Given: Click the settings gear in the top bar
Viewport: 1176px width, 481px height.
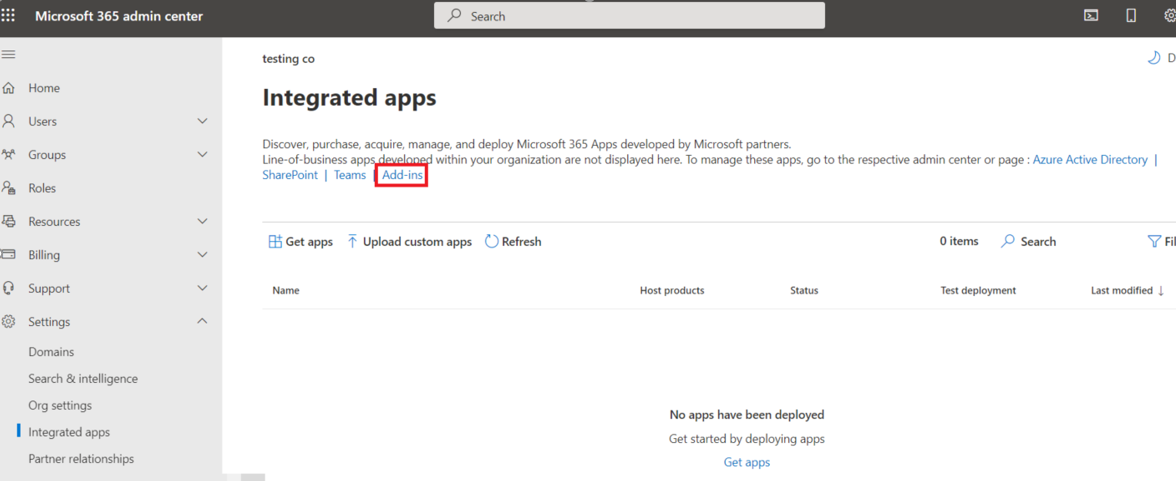Looking at the screenshot, I should pyautogui.click(x=1169, y=16).
